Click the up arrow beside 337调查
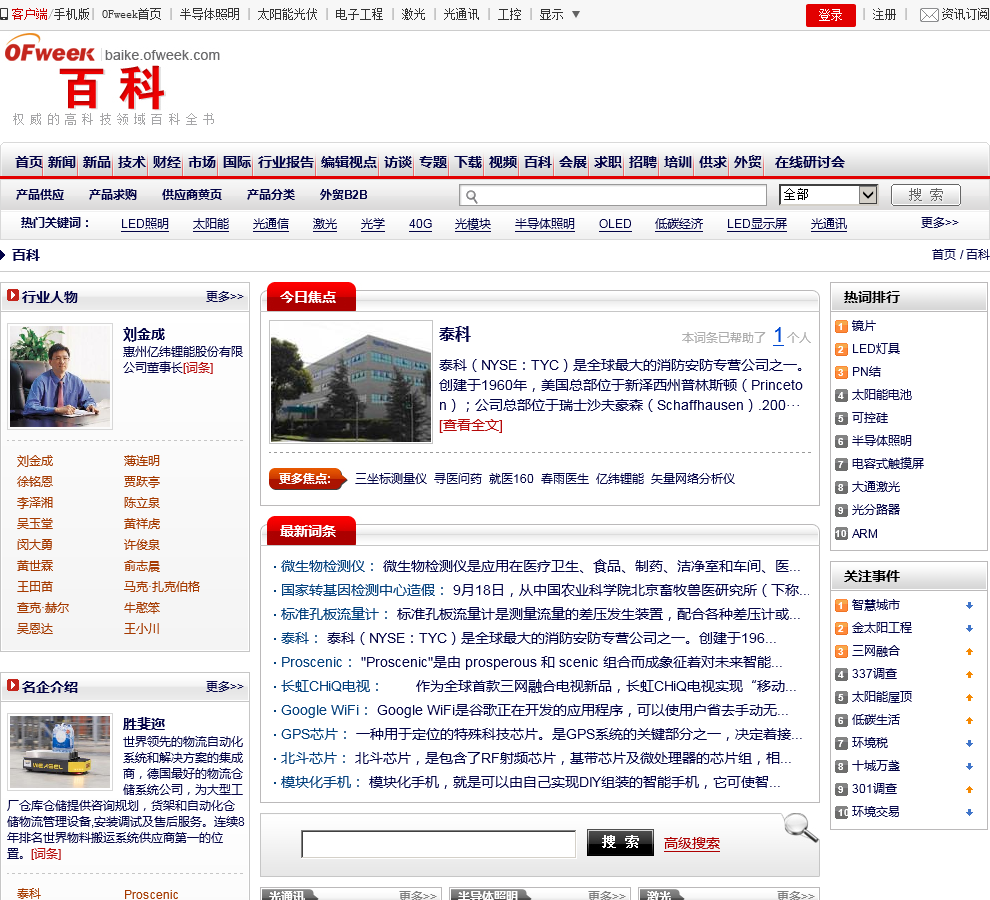990x900 pixels. pyautogui.click(x=969, y=675)
